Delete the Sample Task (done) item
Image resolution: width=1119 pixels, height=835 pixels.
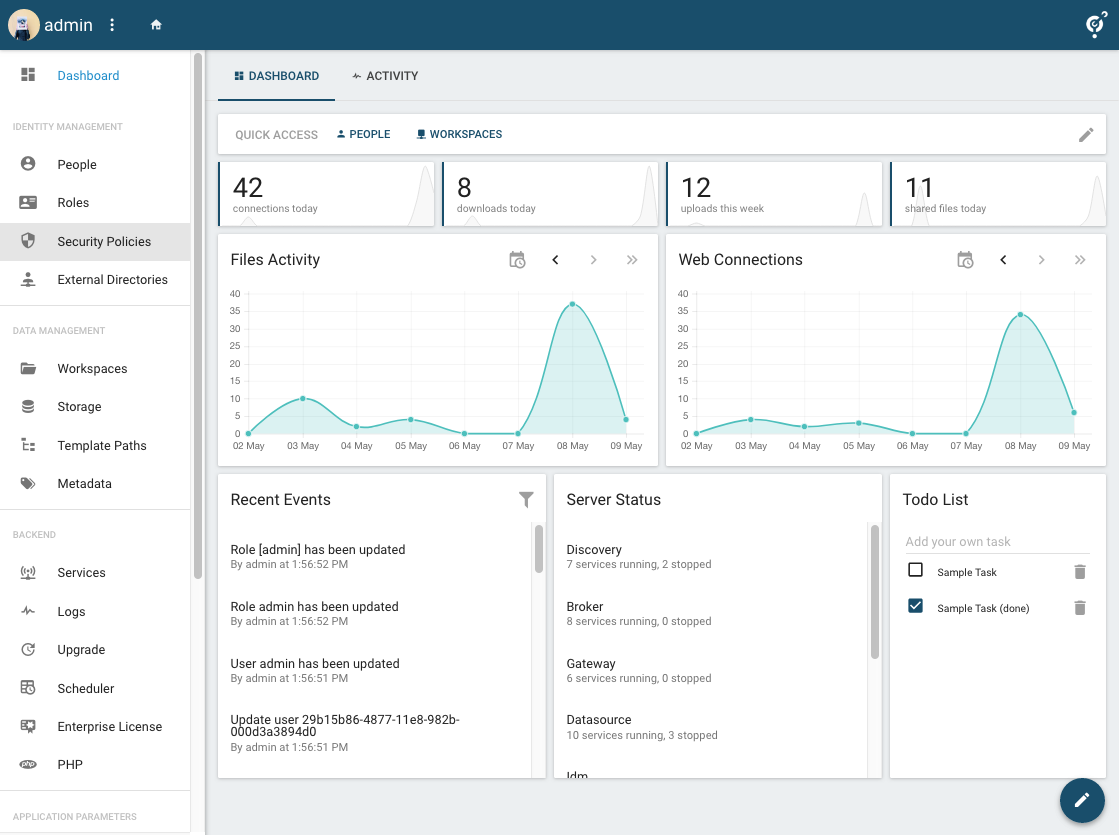click(x=1079, y=608)
